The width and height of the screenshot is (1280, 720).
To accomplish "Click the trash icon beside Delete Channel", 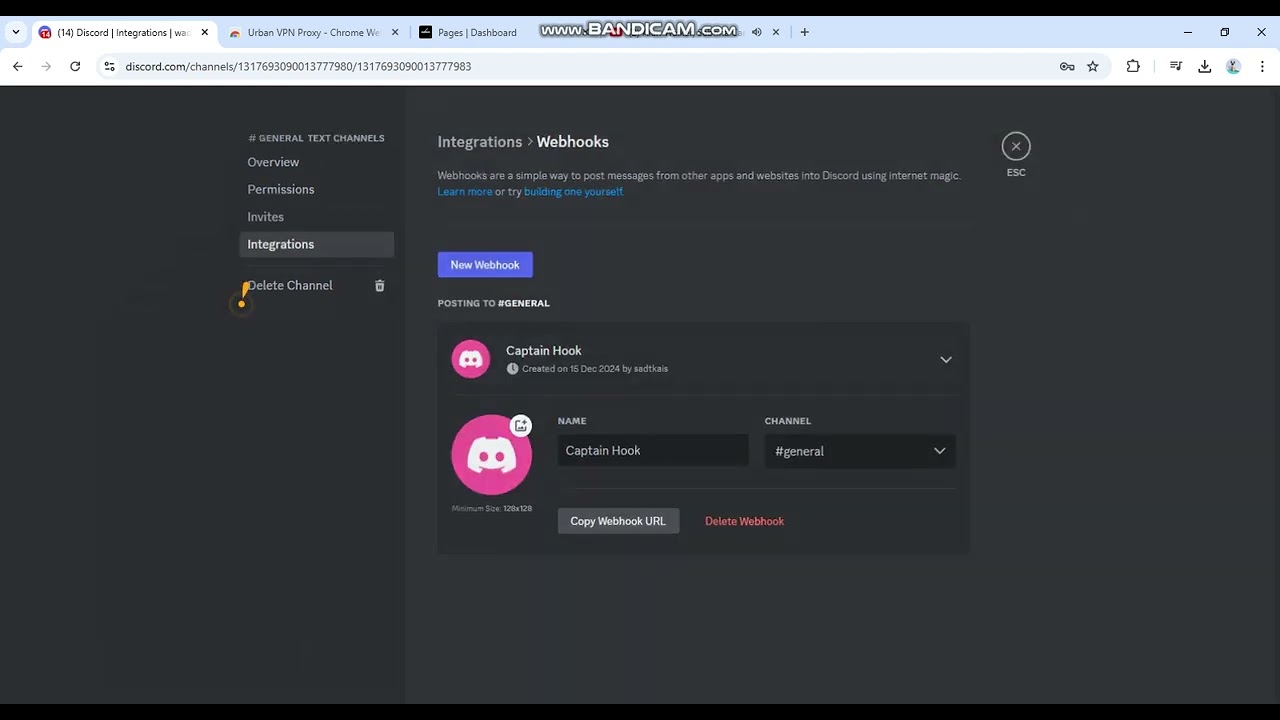I will 379,286.
